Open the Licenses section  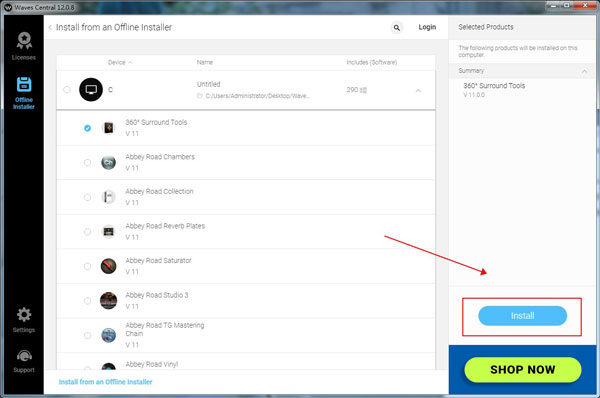tap(24, 46)
